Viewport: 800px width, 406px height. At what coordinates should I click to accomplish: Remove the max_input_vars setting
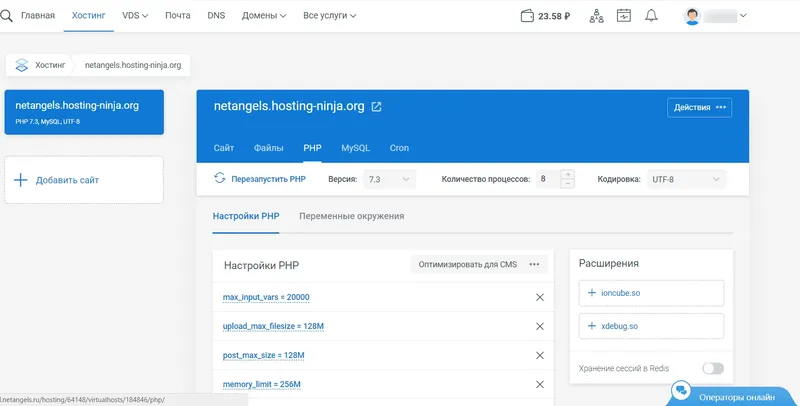coord(540,297)
